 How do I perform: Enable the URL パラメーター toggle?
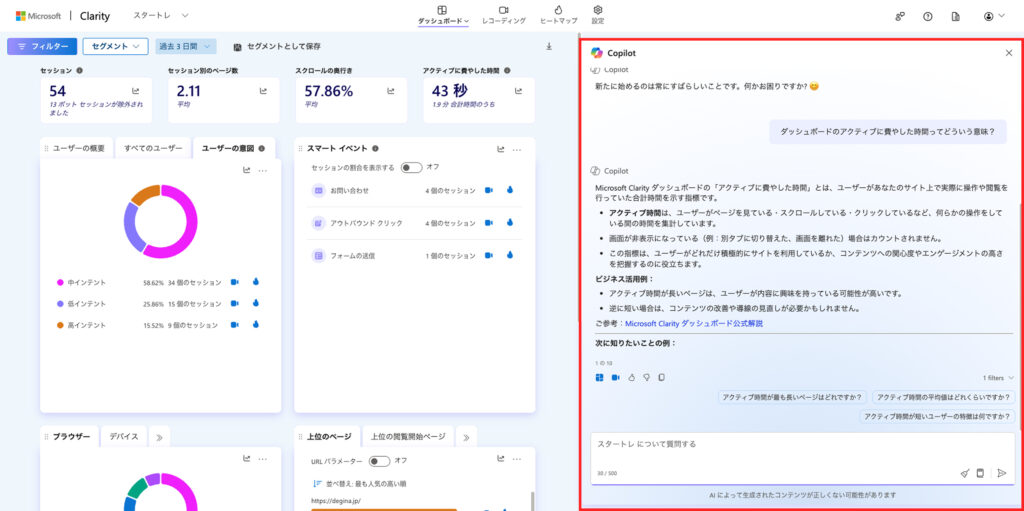(x=379, y=461)
